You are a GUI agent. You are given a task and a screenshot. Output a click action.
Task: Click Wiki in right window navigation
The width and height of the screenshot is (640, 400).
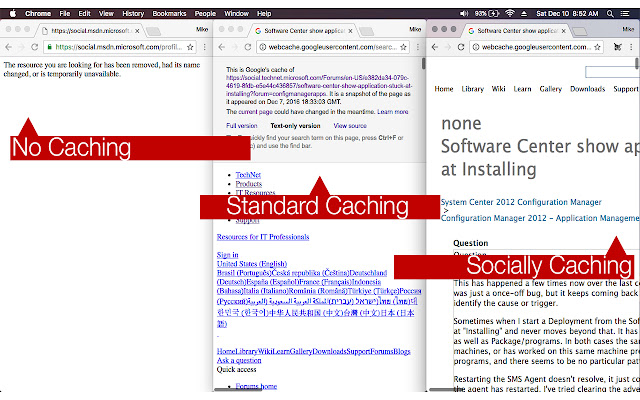point(498,89)
